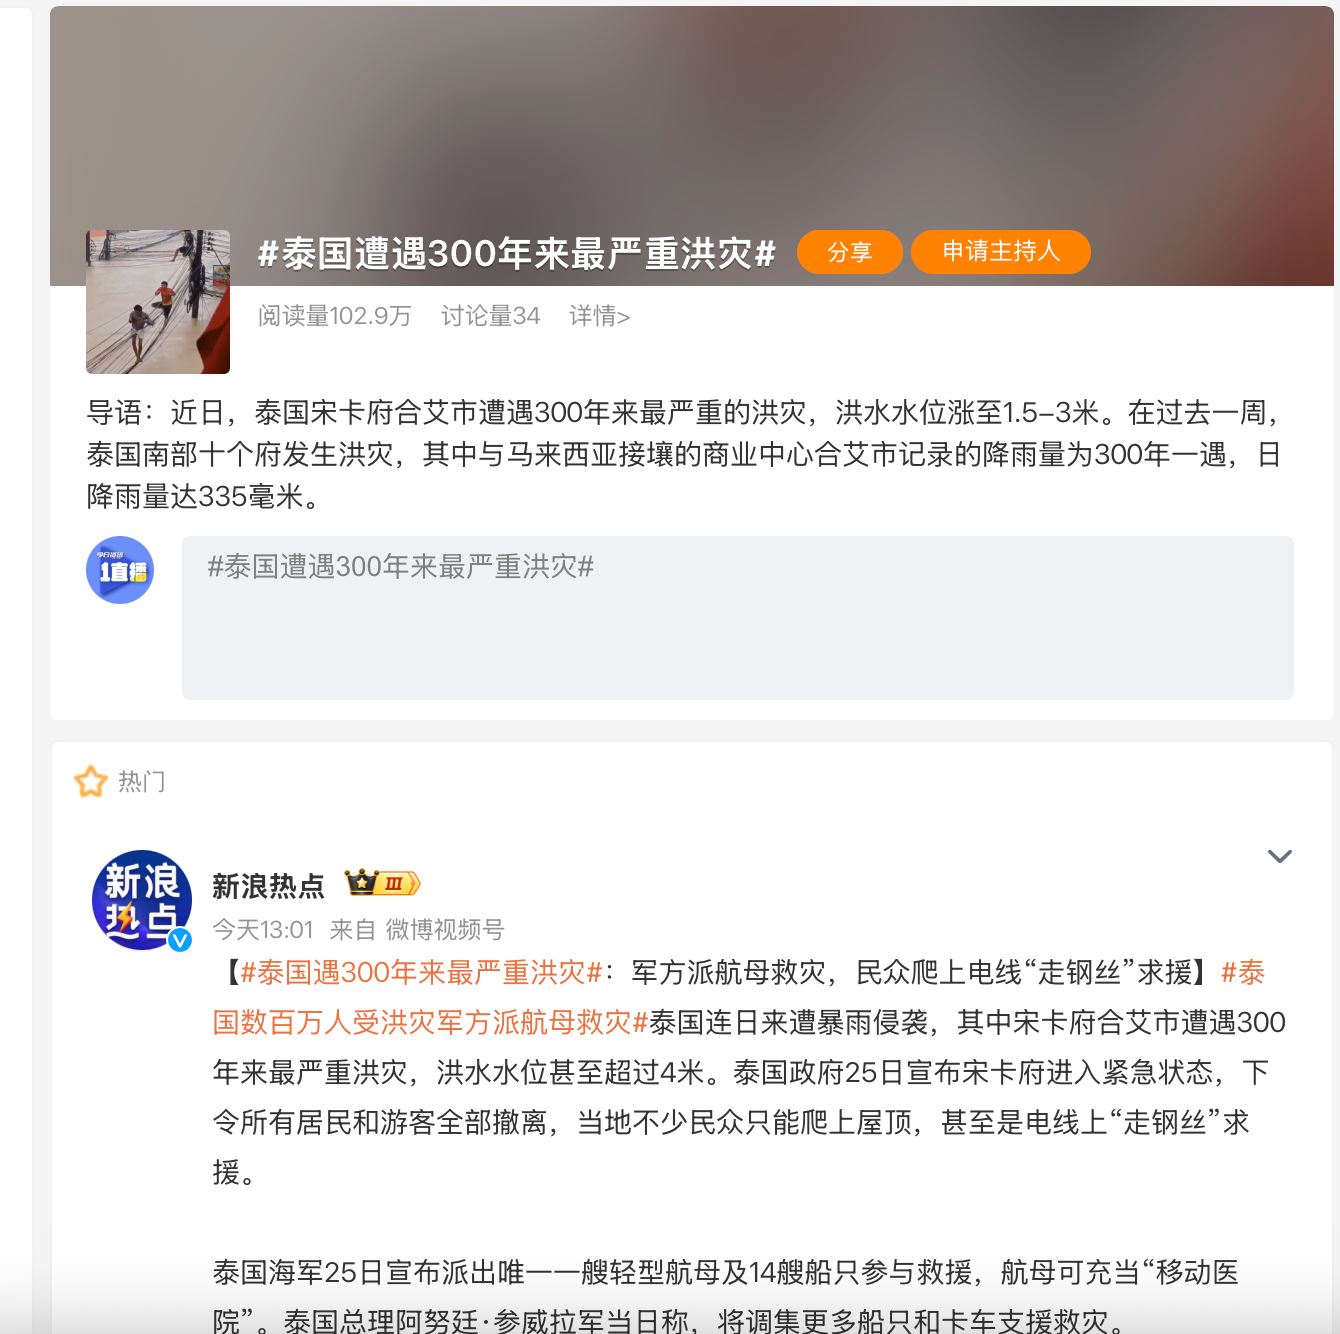Click the orange 分享 share button
Viewport: 1340px width, 1334px height.
pos(850,252)
